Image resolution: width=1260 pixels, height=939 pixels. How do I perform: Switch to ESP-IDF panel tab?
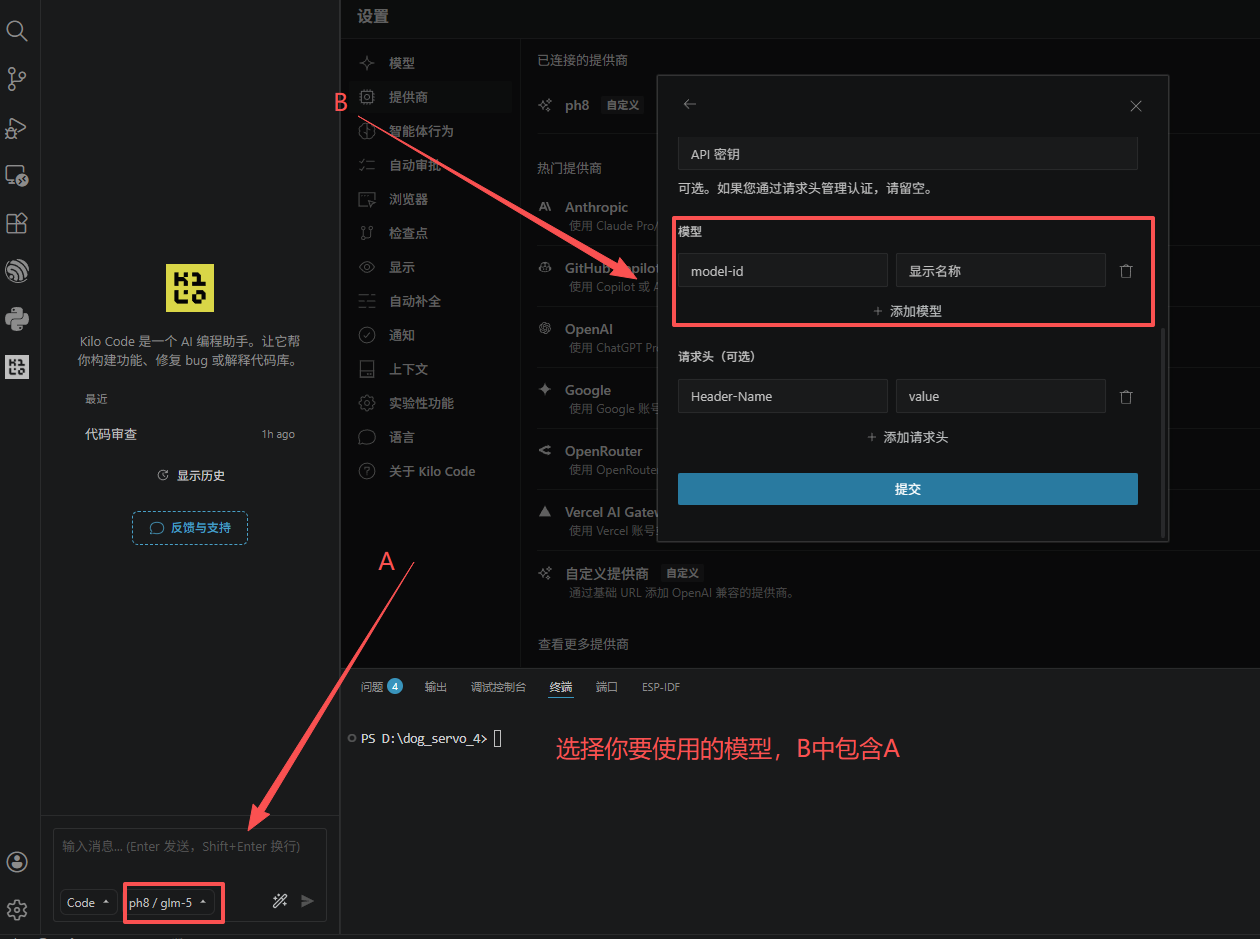[661, 687]
